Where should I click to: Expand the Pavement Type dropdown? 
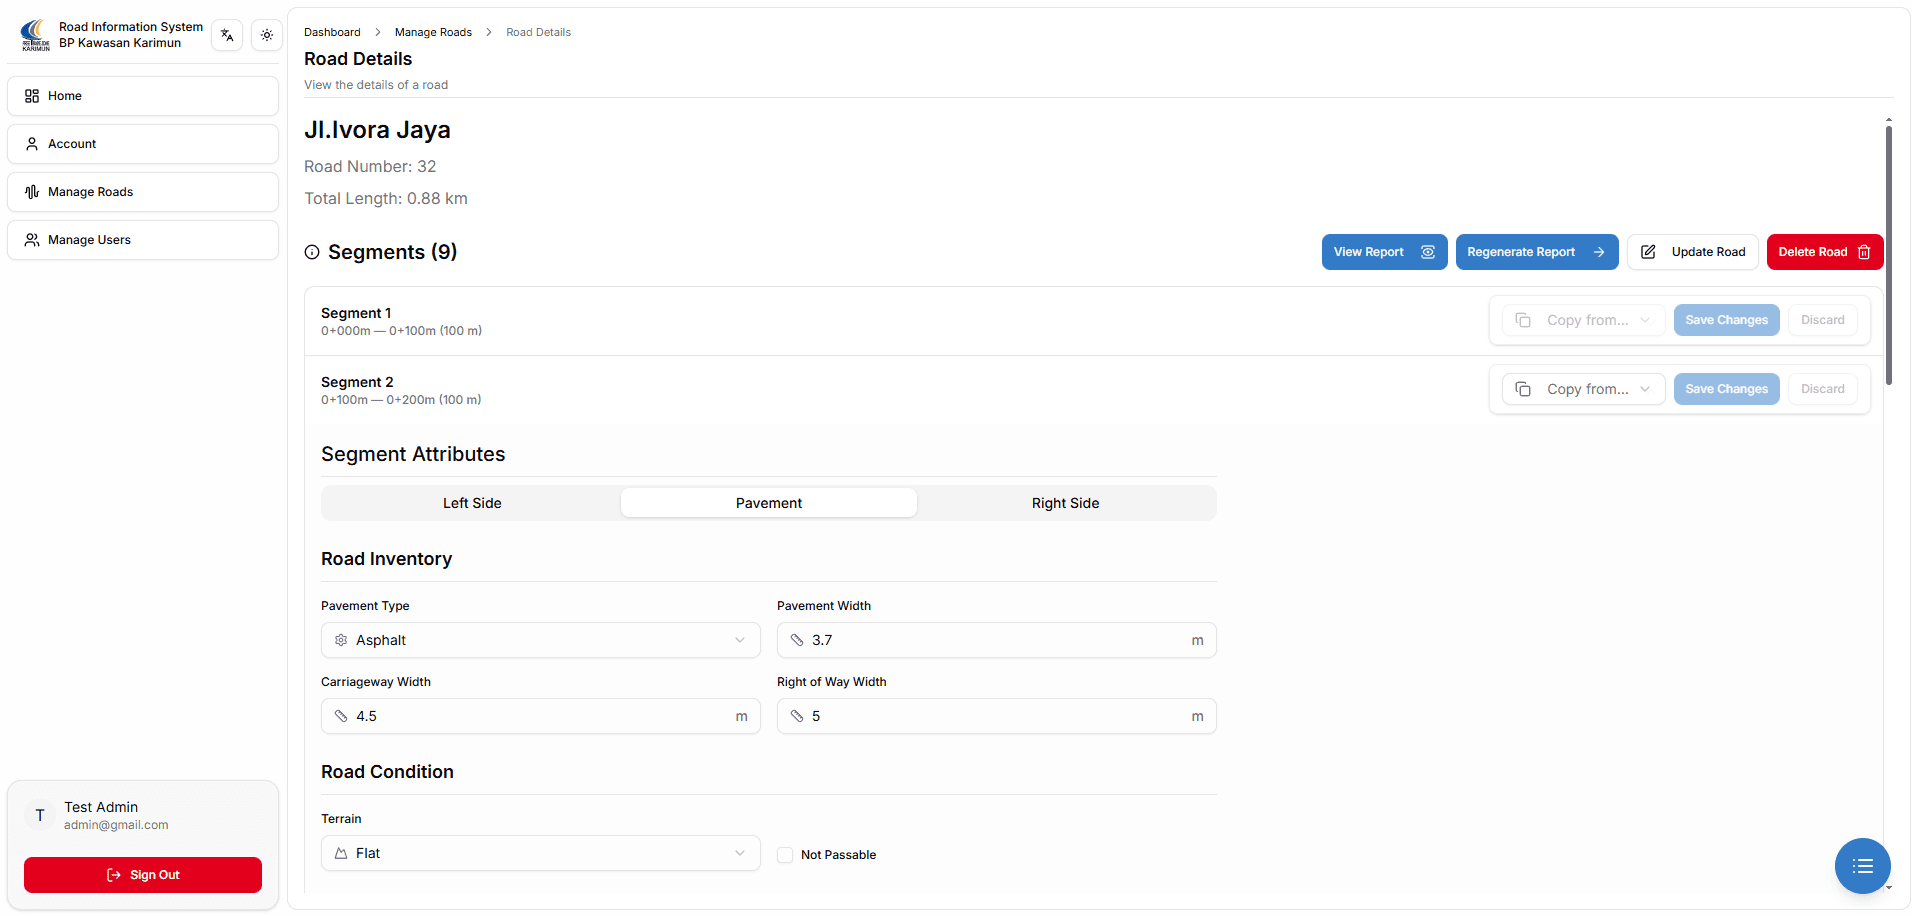point(540,640)
